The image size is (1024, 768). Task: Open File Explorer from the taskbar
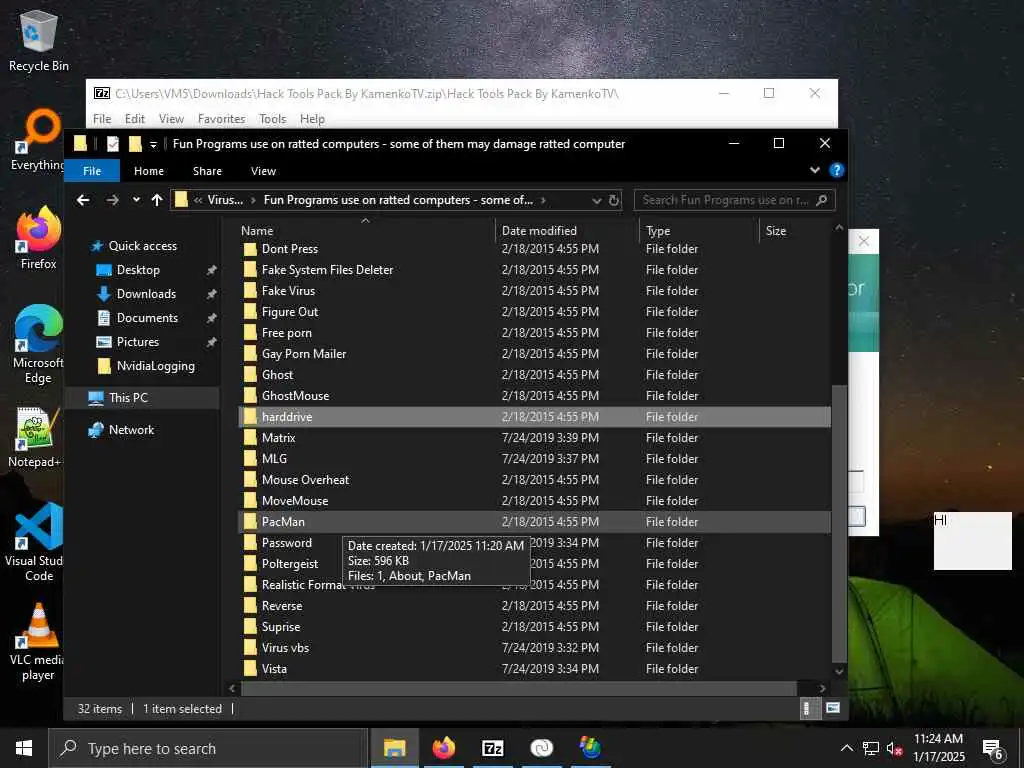(394, 748)
